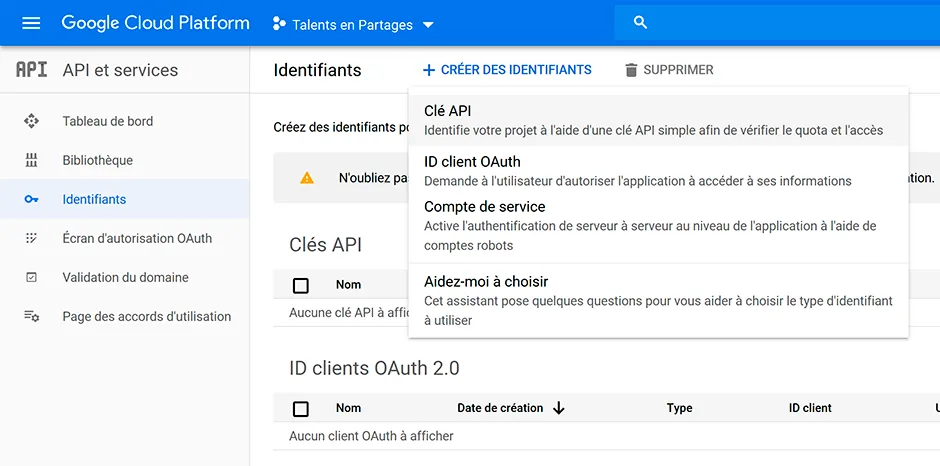Click the descending arrow beside Date de création
The image size is (940, 466).
click(x=559, y=408)
